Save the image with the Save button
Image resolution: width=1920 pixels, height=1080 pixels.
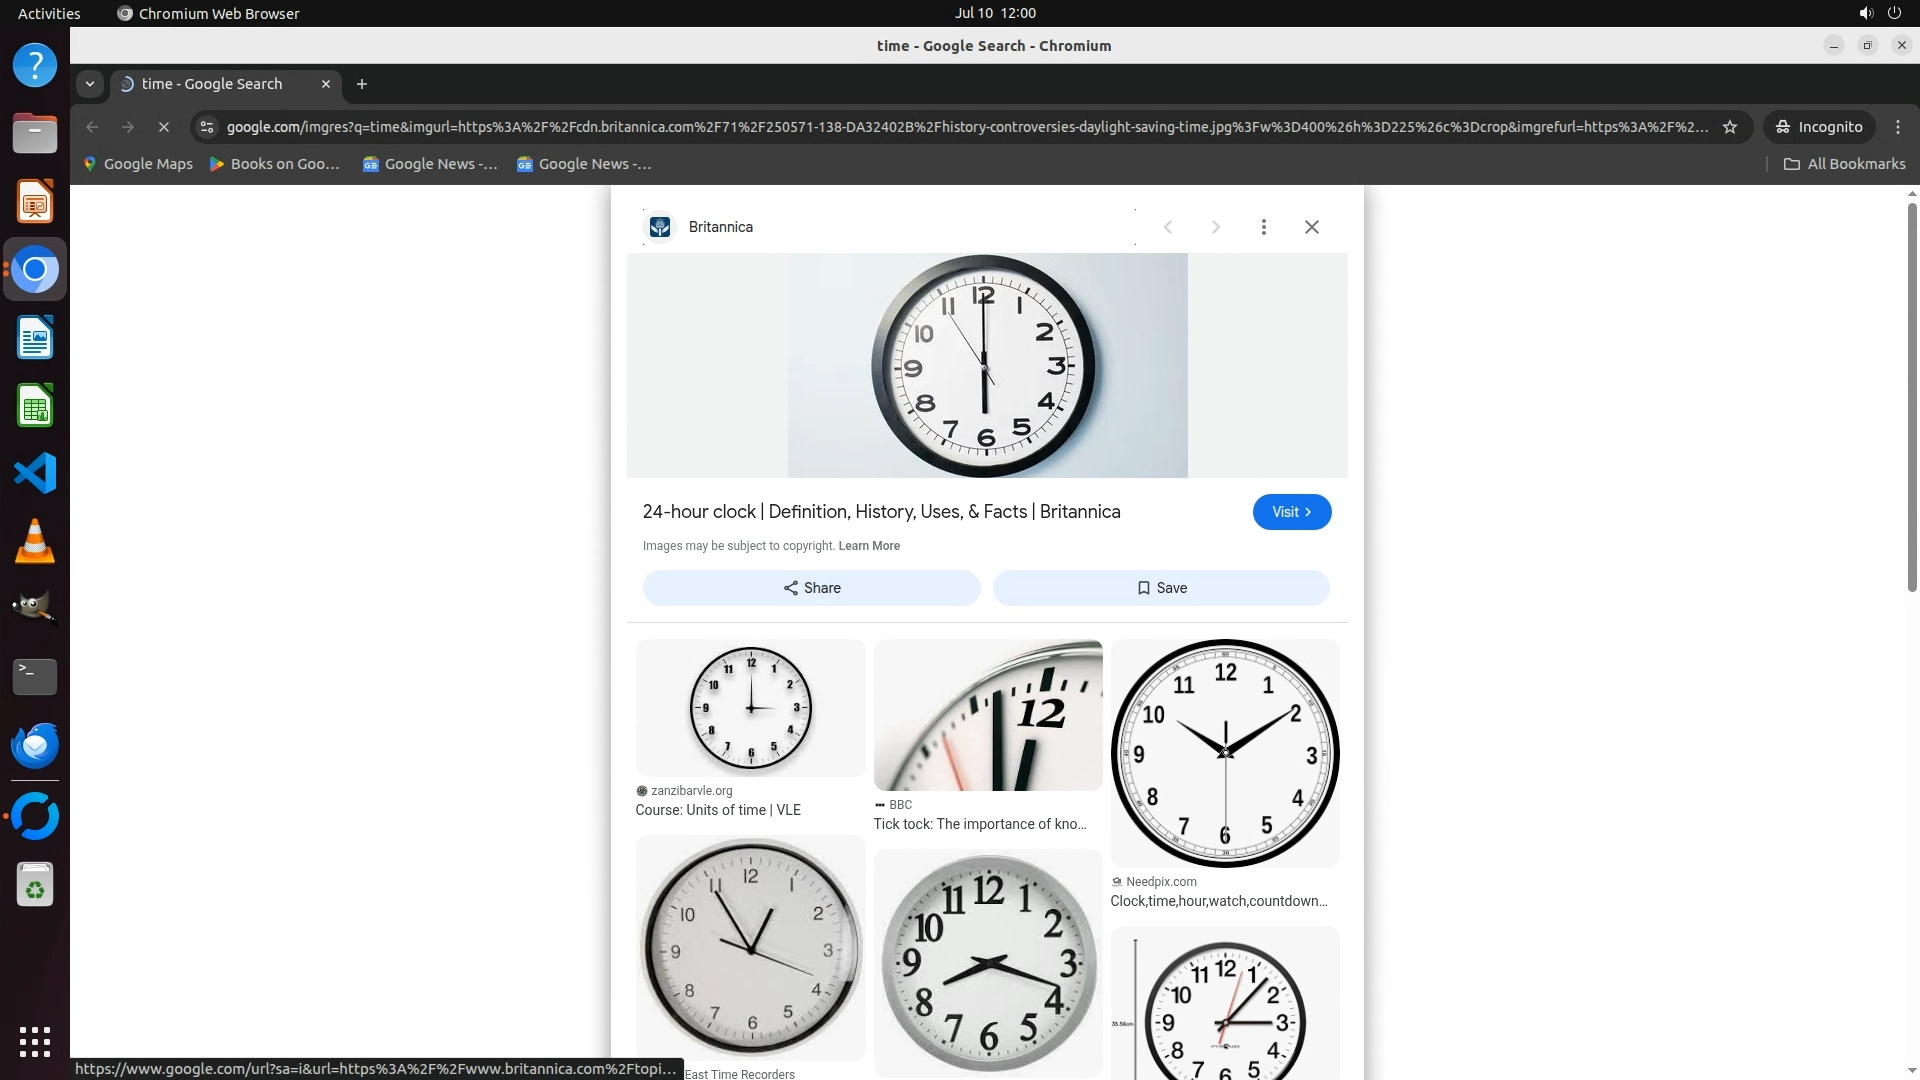coord(1160,588)
